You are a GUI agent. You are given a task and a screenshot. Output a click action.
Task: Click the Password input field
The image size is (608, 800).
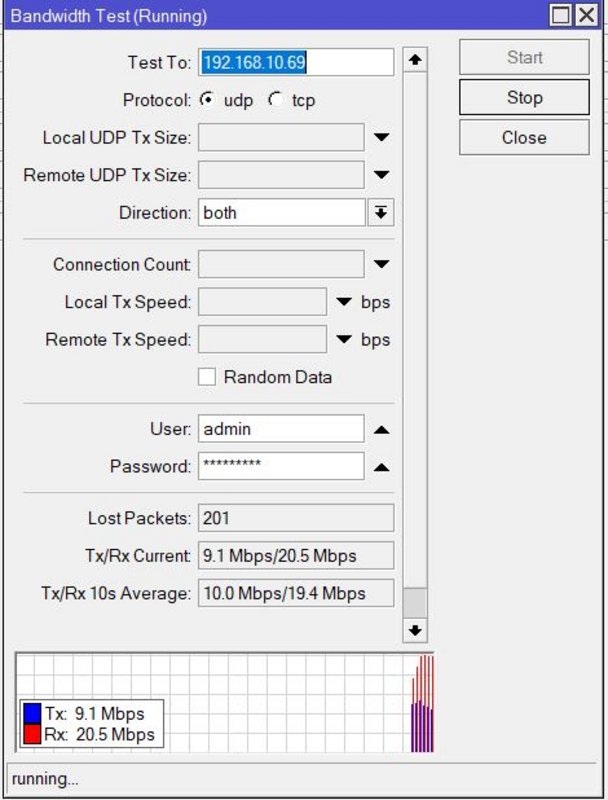[x=281, y=466]
